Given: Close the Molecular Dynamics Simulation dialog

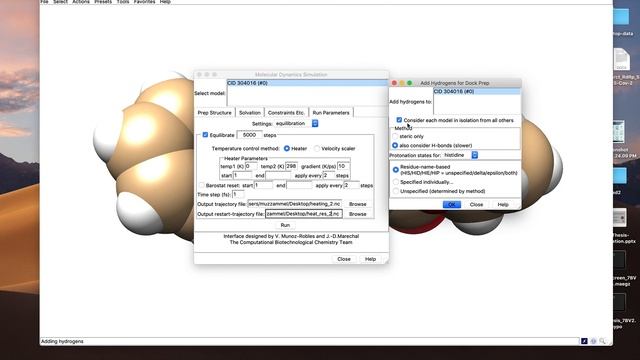Looking at the screenshot, I should (344, 259).
